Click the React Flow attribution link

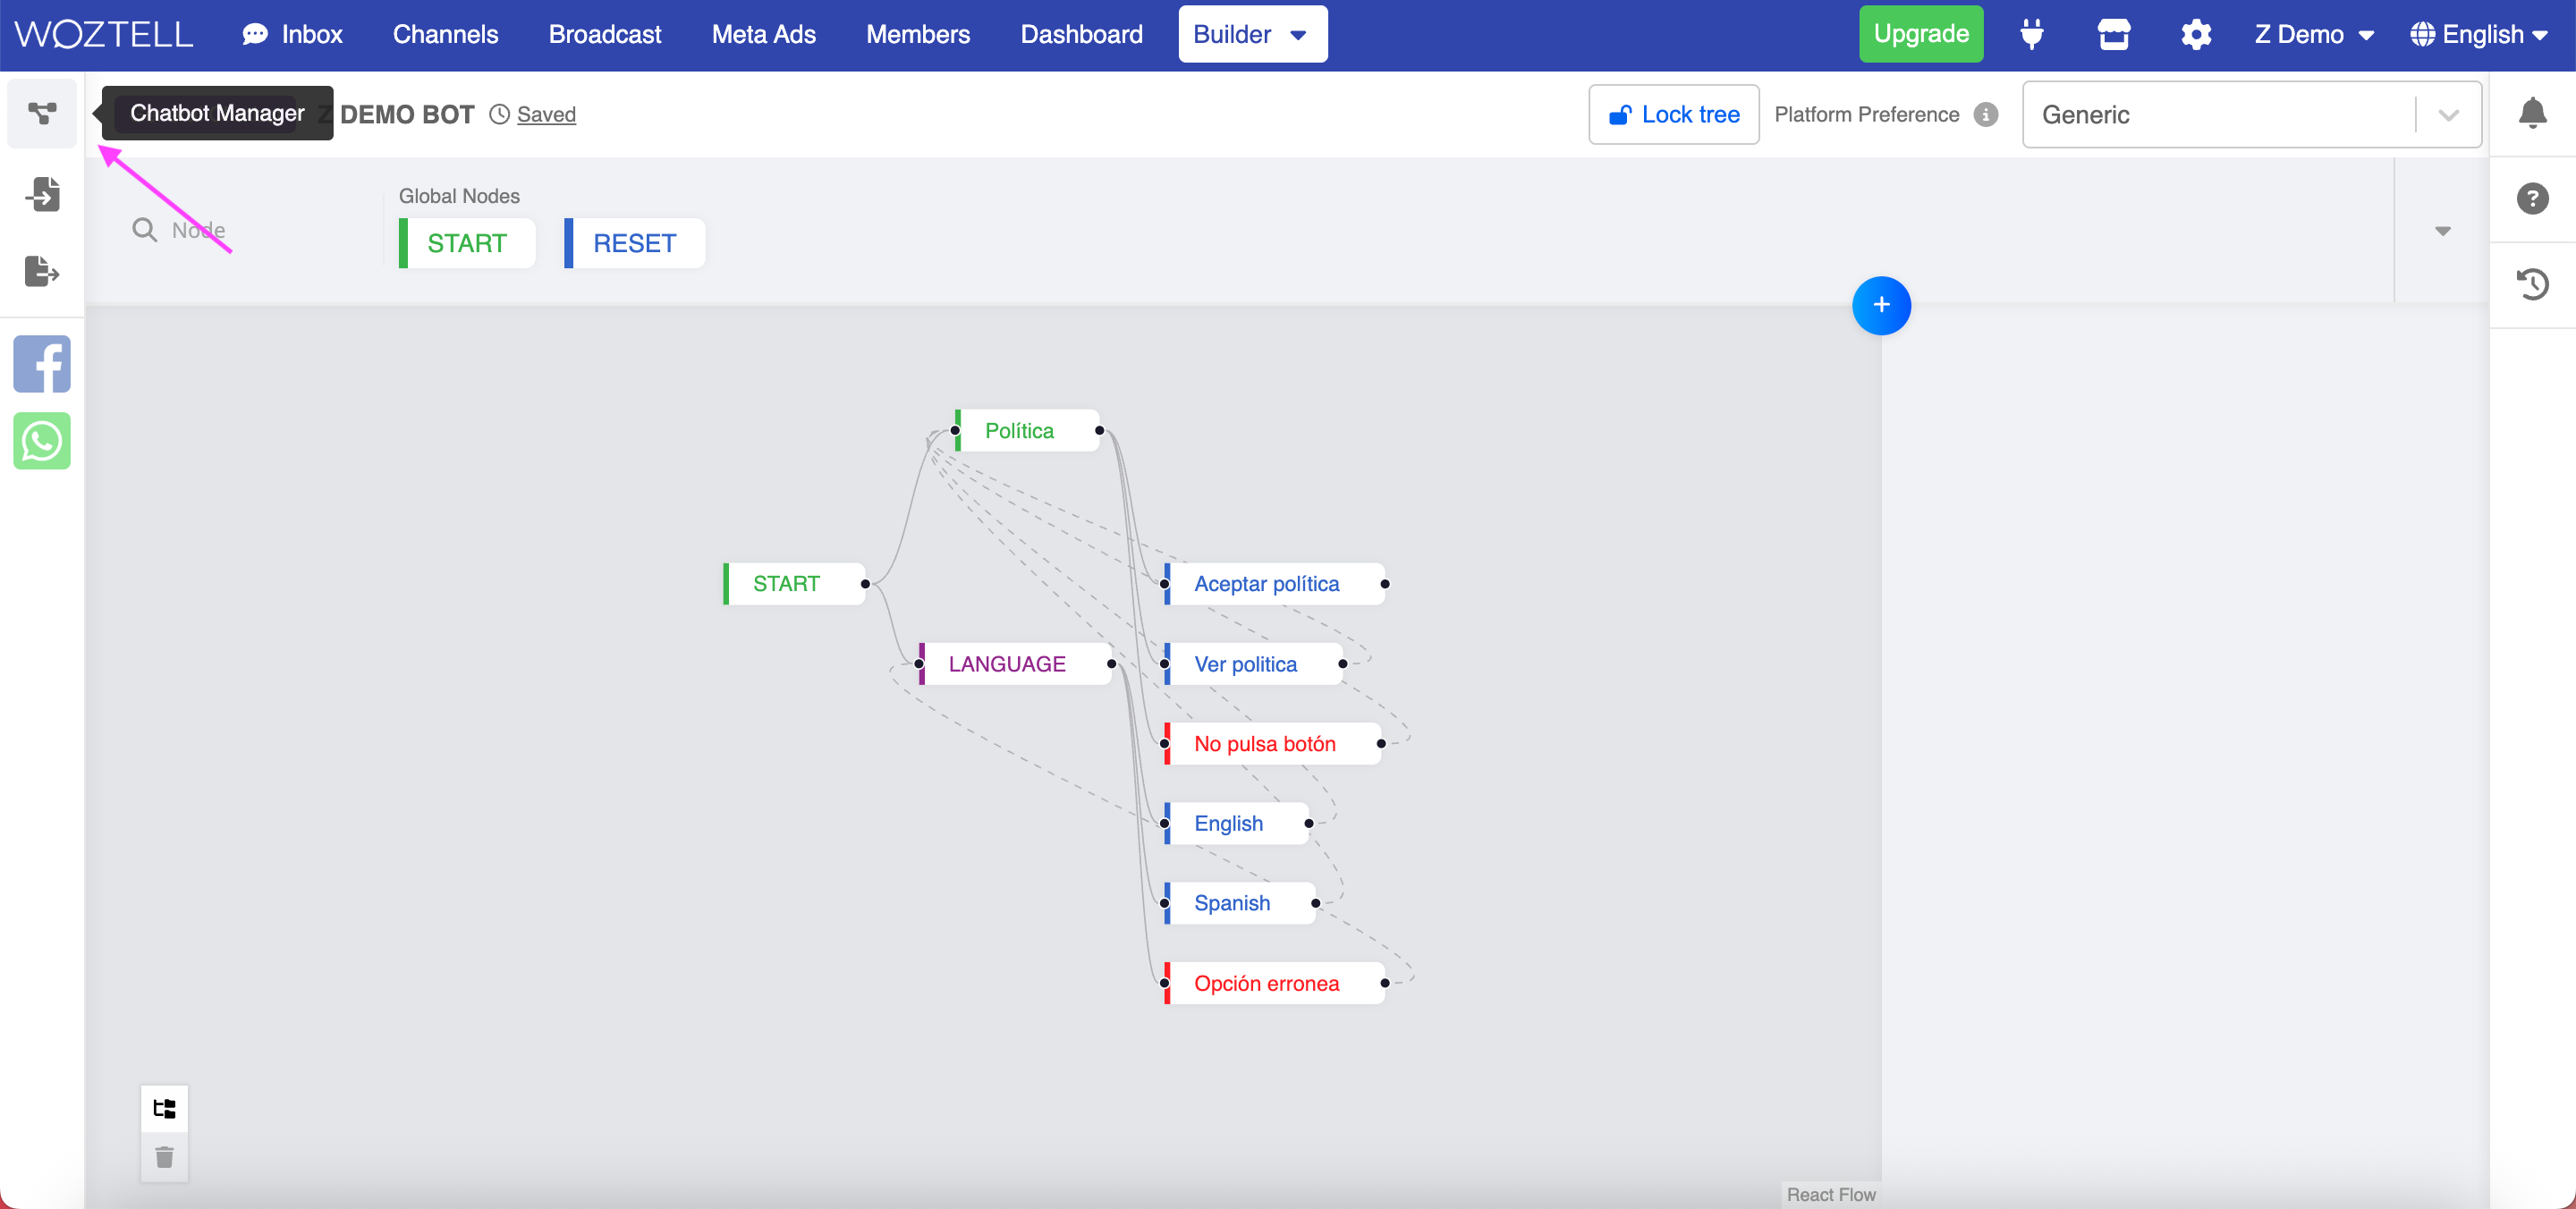[1830, 1195]
